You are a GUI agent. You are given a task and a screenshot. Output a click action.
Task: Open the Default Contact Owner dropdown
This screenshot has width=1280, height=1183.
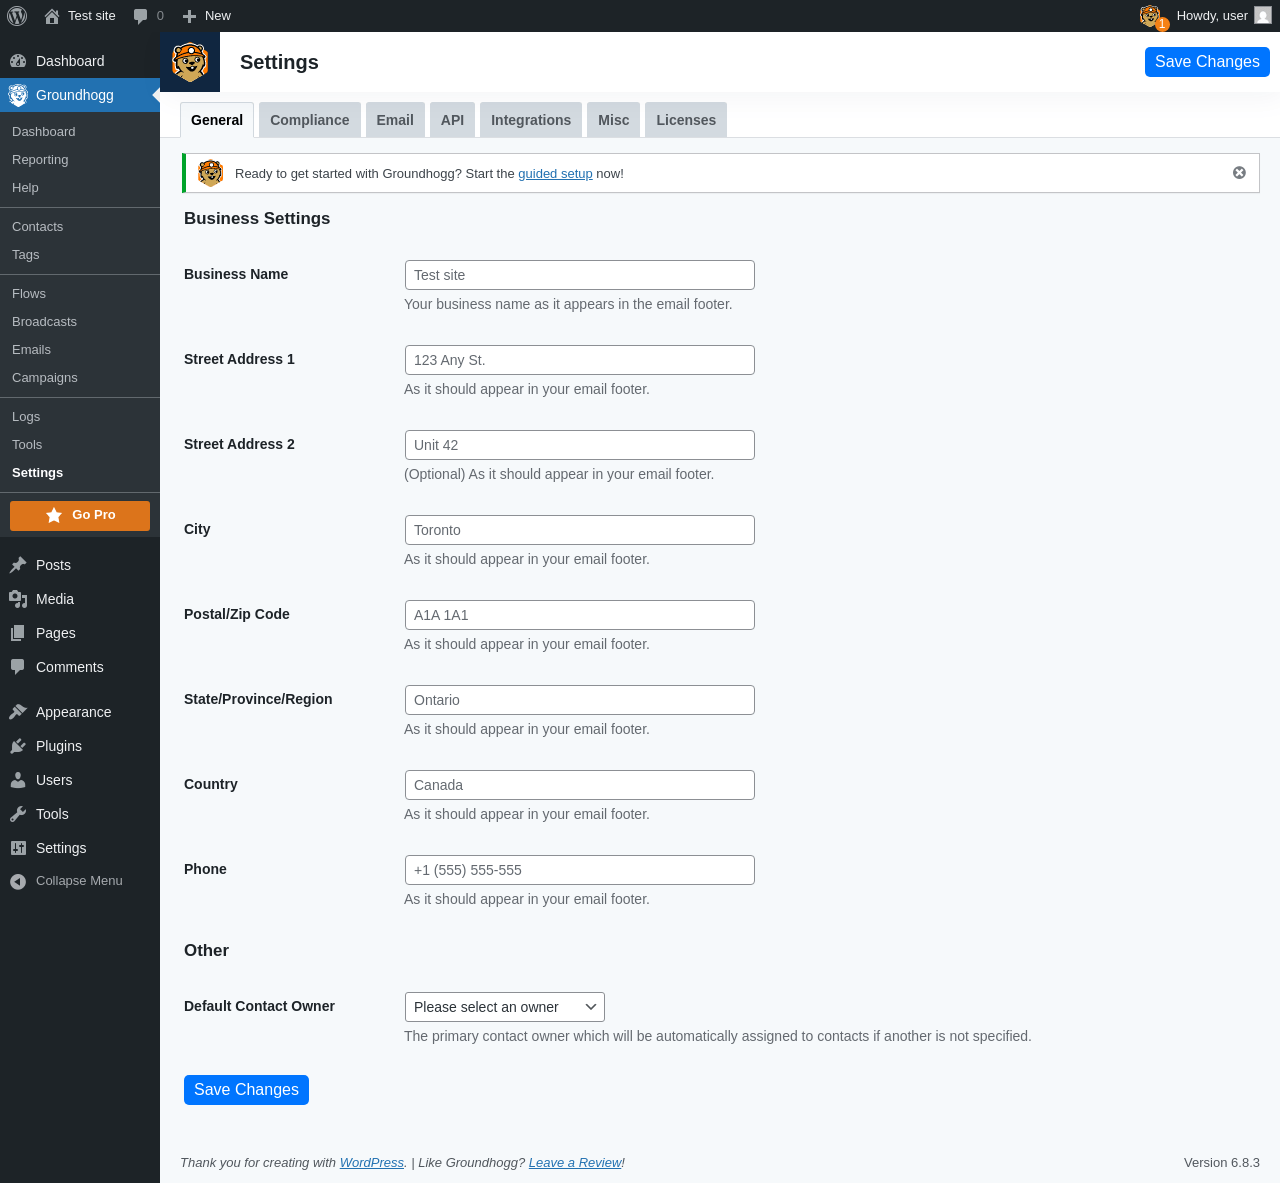click(505, 1007)
